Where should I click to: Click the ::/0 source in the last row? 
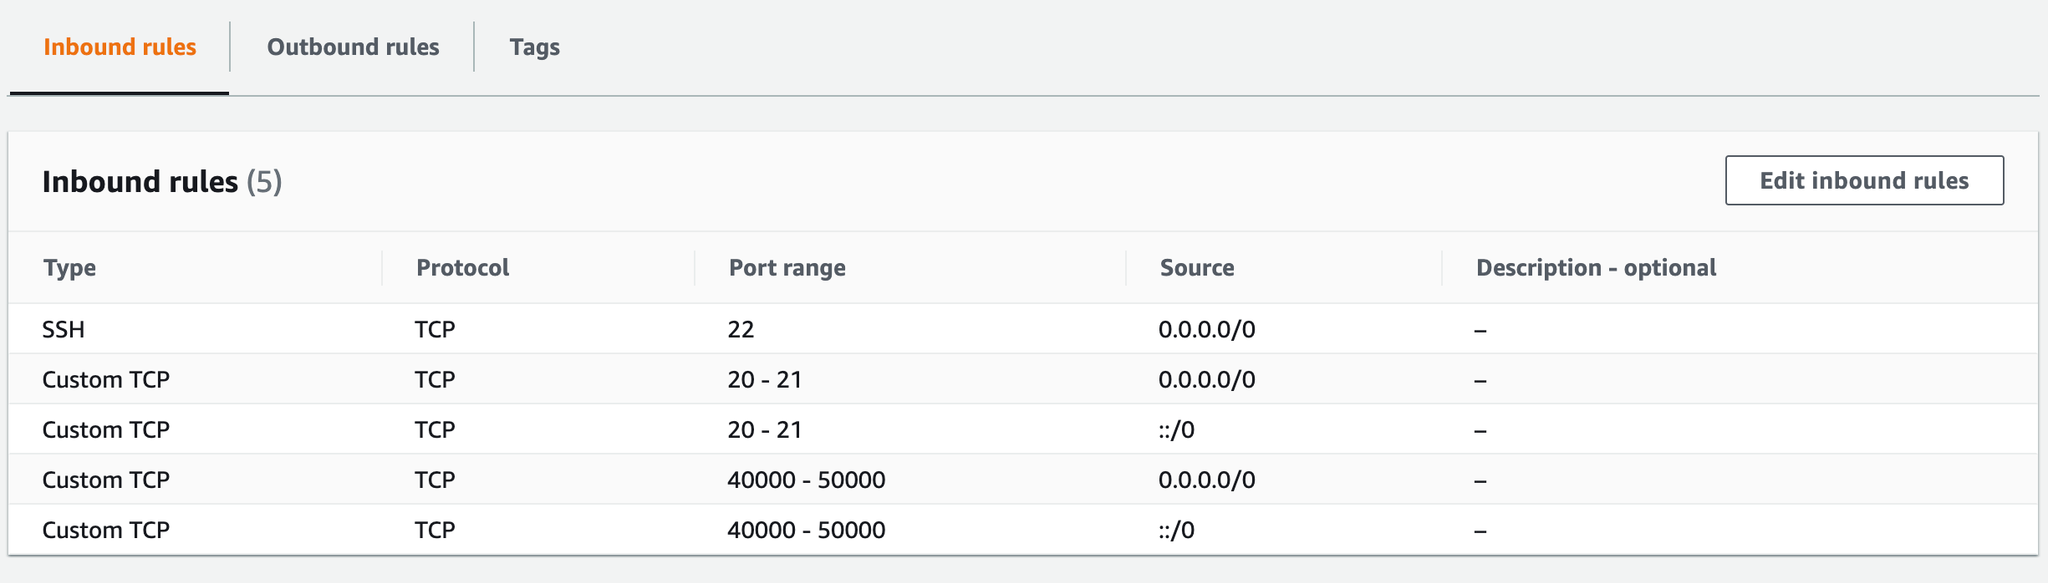coord(1177,530)
